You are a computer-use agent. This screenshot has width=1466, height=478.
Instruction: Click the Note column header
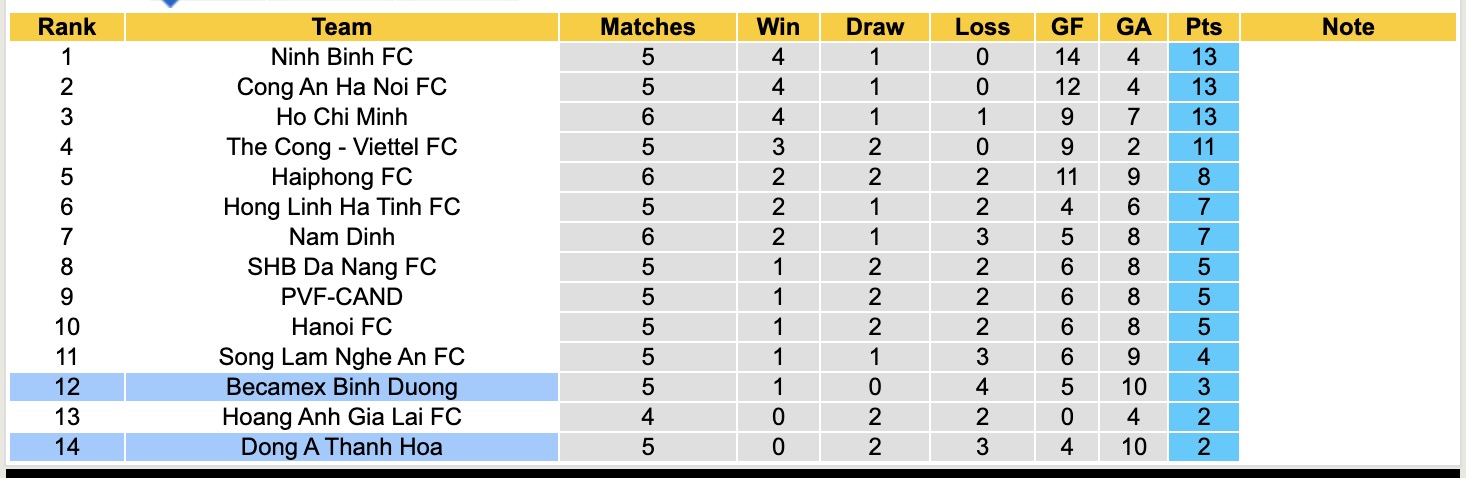pos(1347,27)
